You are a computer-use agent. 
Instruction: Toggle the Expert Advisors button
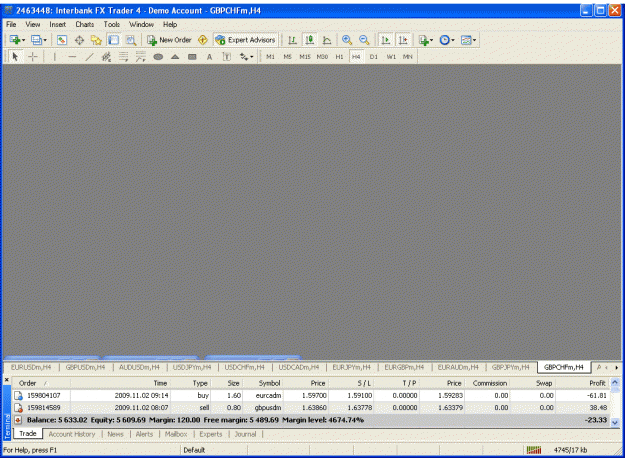[245, 40]
